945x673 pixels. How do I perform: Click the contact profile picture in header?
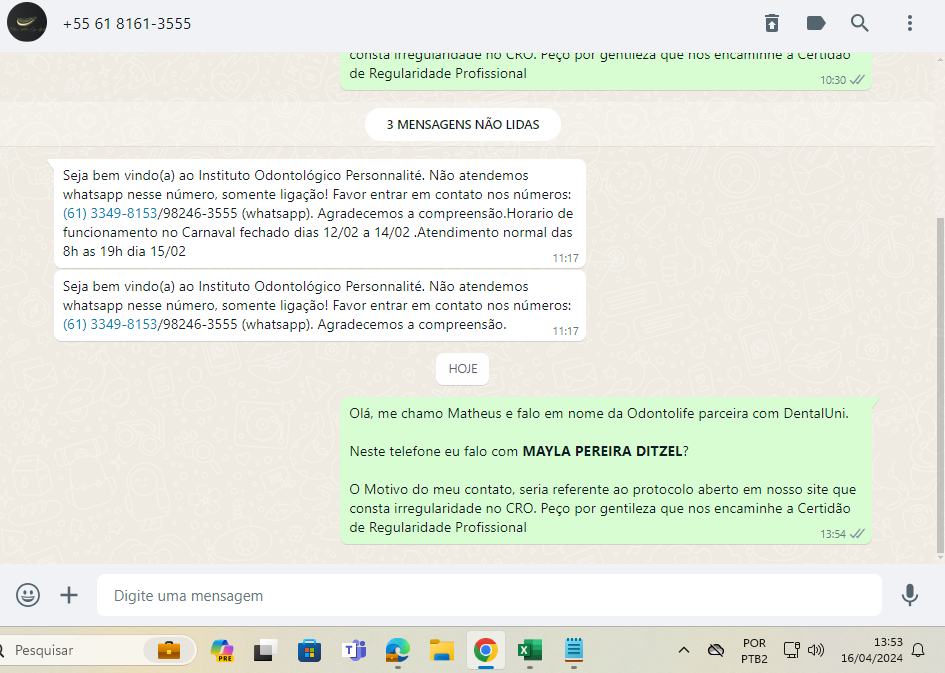click(x=27, y=23)
